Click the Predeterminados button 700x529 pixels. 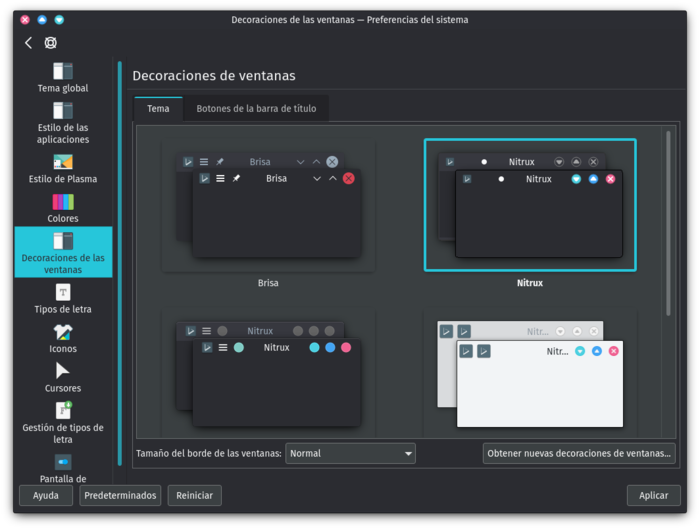tap(120, 495)
